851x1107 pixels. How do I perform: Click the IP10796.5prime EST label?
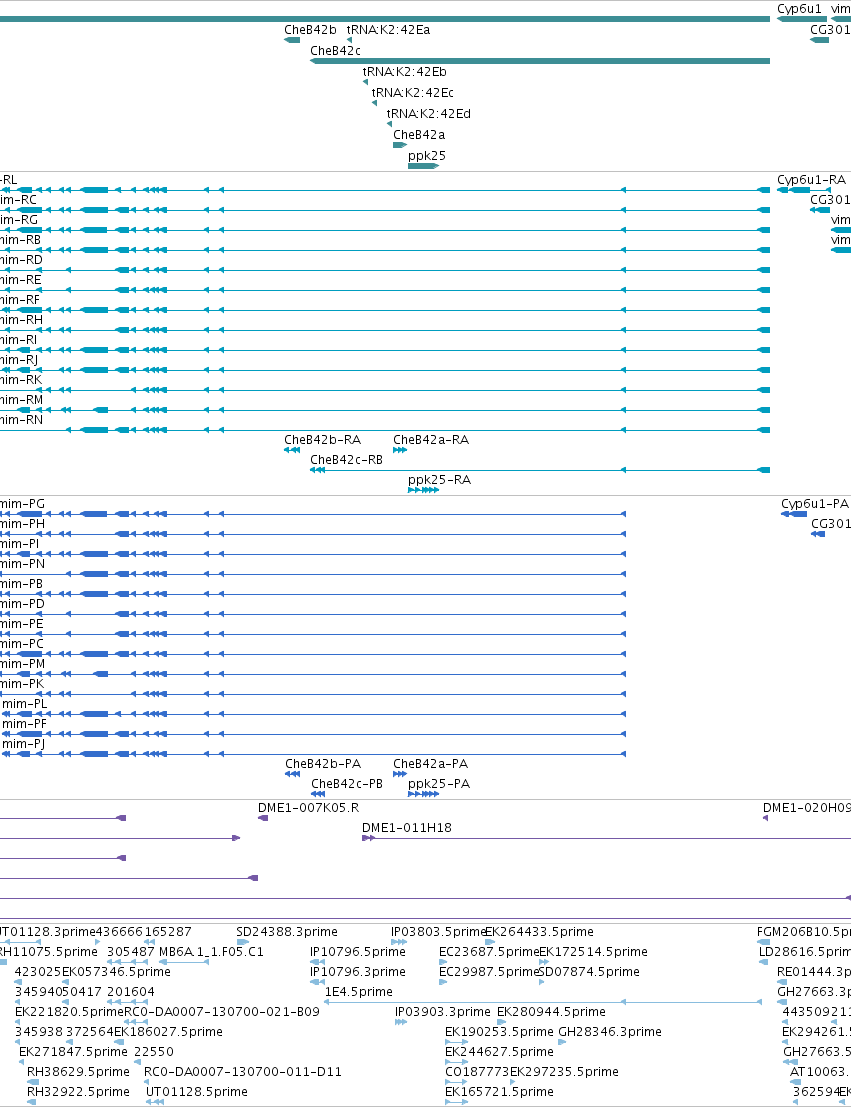(x=358, y=952)
